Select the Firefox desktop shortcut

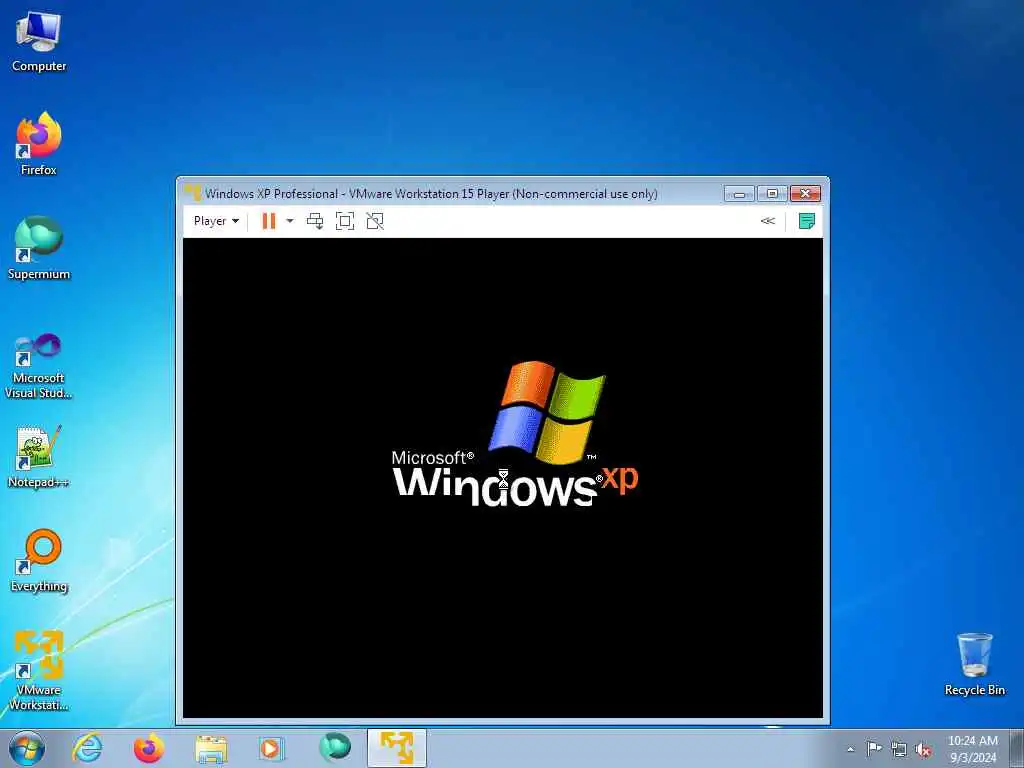39,144
